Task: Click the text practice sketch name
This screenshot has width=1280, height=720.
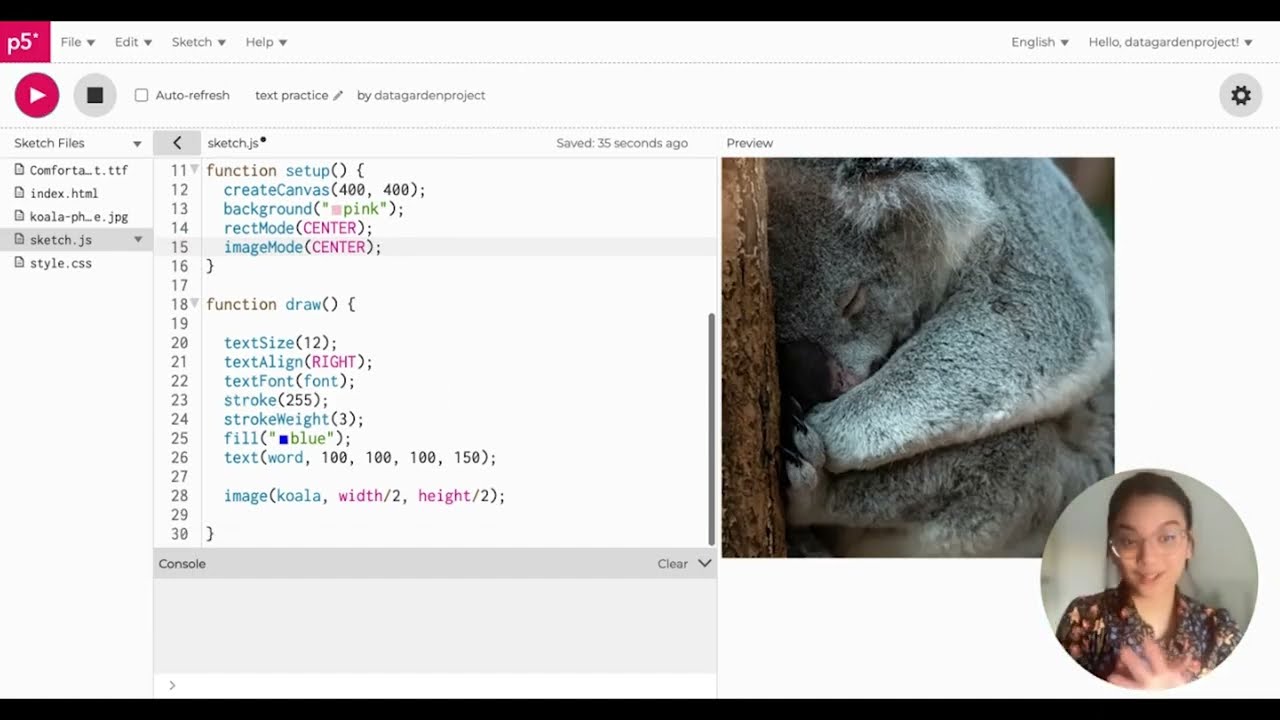Action: coord(291,95)
